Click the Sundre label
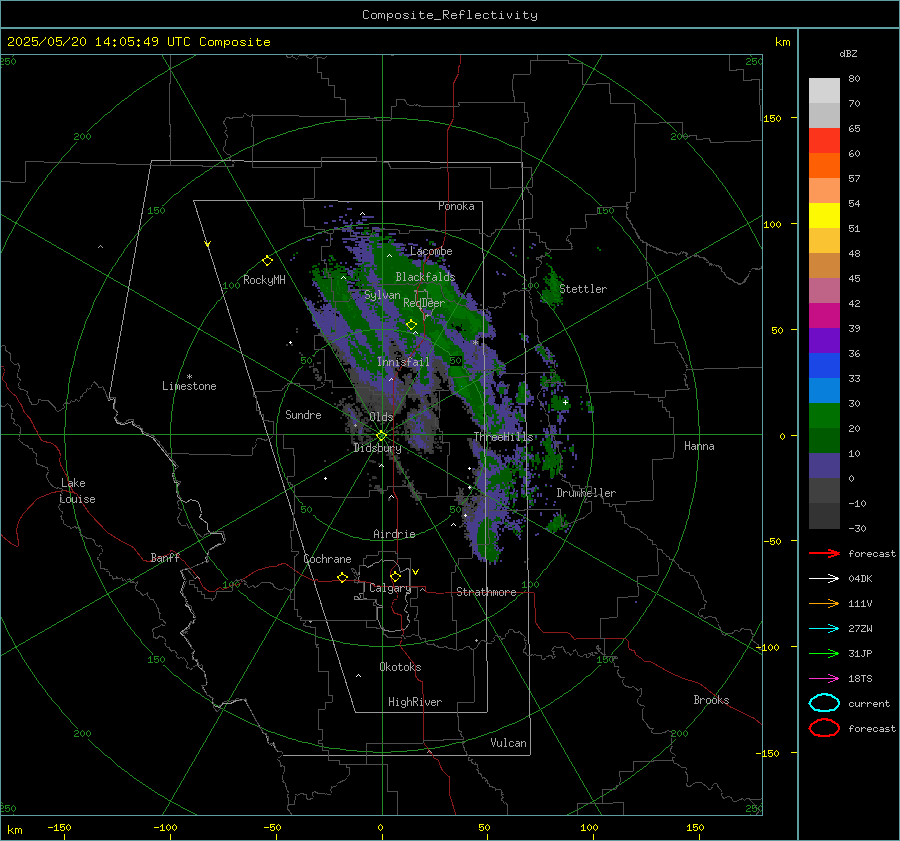900x841 pixels. [303, 415]
